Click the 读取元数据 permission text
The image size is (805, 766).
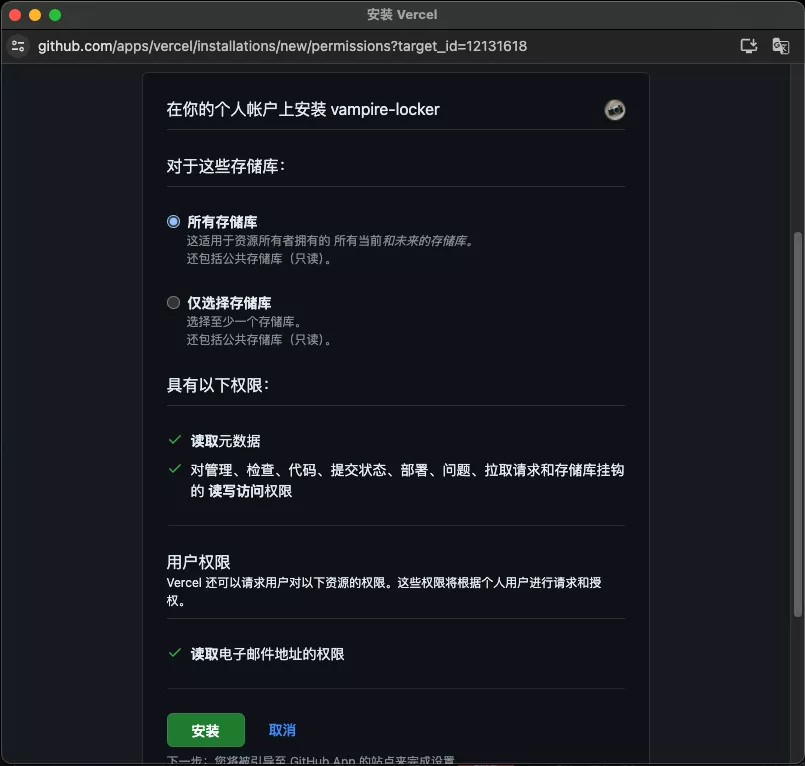(x=225, y=441)
